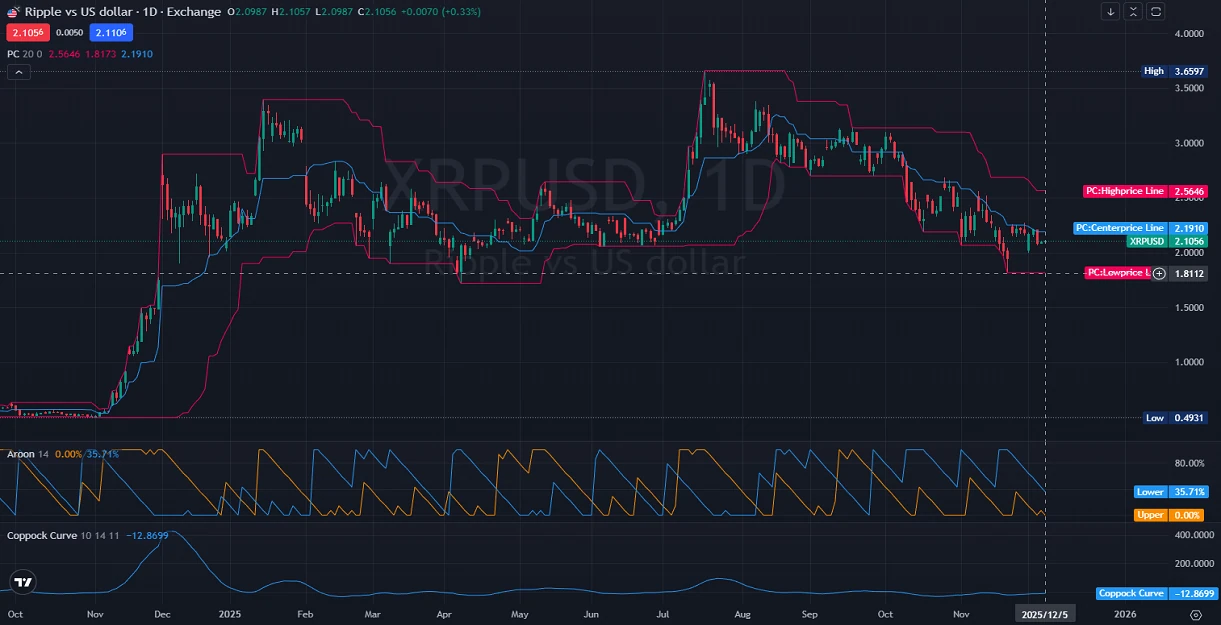The image size is (1221, 625).
Task: Click the Aroon Lower 35.71% label
Action: tap(1151, 492)
